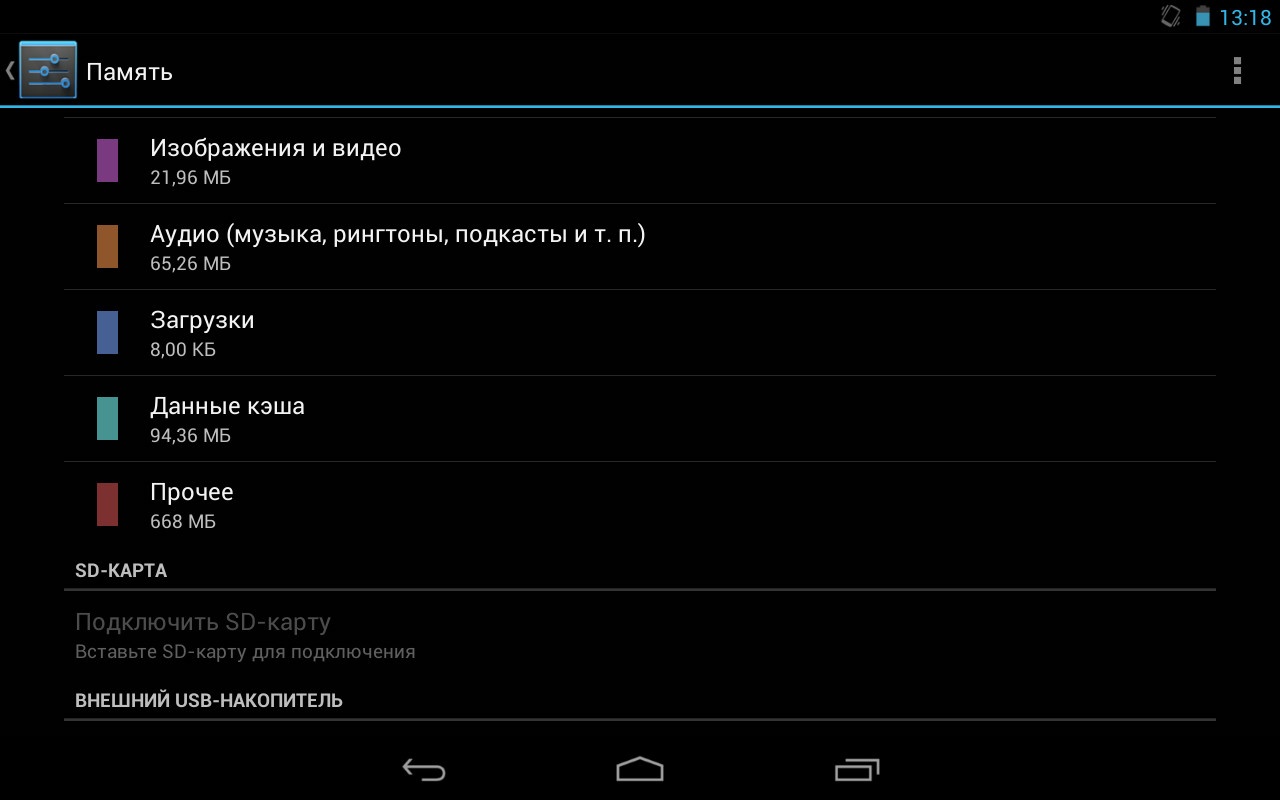
Task: Open the Recent Apps navigation button
Action: tap(856, 769)
